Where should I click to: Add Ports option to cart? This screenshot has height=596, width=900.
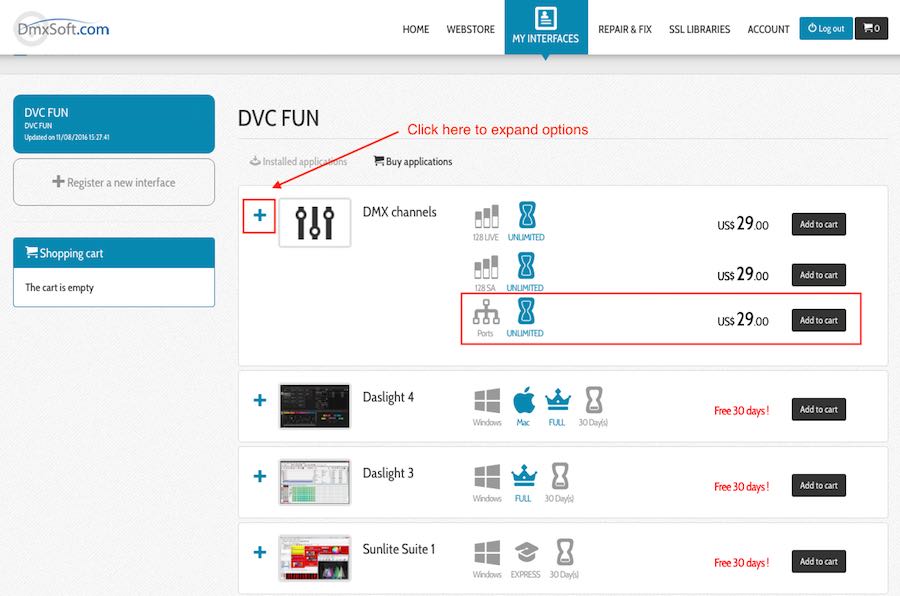tap(818, 320)
